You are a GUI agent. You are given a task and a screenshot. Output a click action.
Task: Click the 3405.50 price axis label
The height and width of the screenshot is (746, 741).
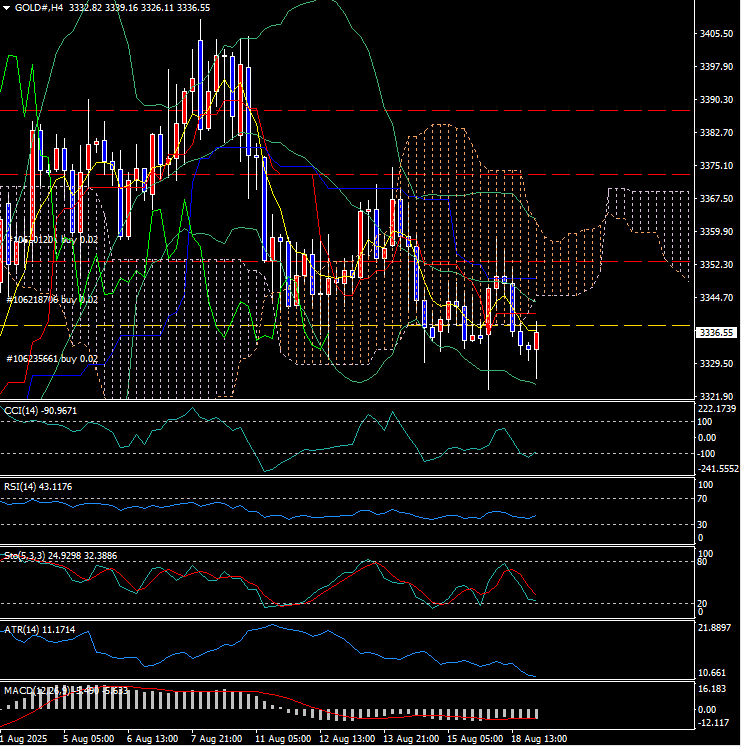716,34
